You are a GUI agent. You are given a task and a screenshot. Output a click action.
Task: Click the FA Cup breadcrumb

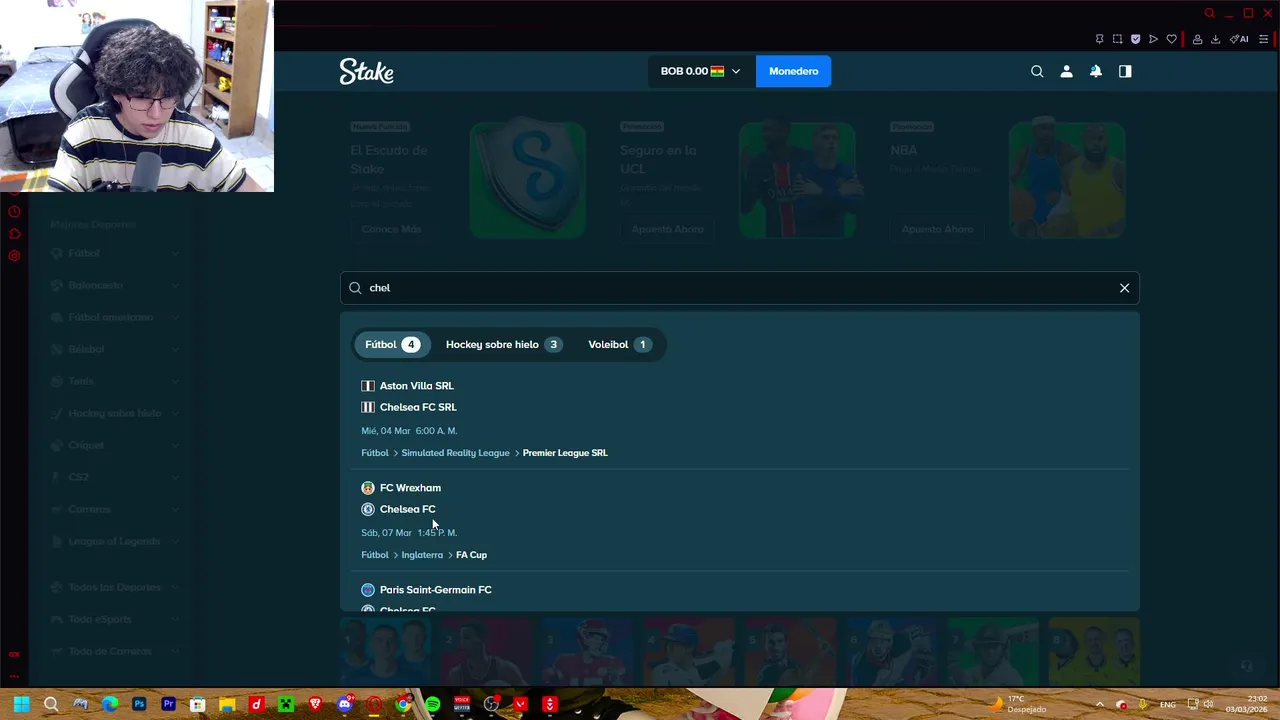(471, 555)
